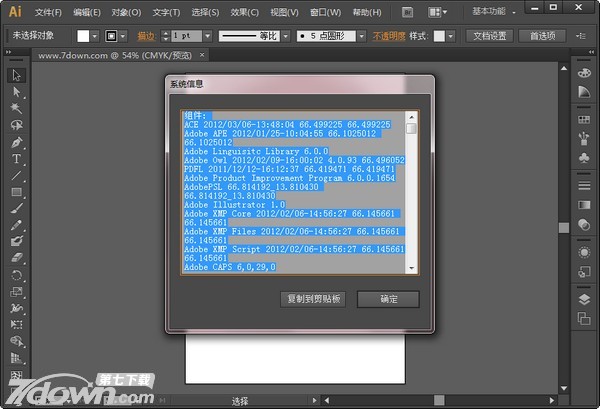Screen dimensions: 600x409
Task: Select the Blob Brush tool
Action: click(16, 241)
